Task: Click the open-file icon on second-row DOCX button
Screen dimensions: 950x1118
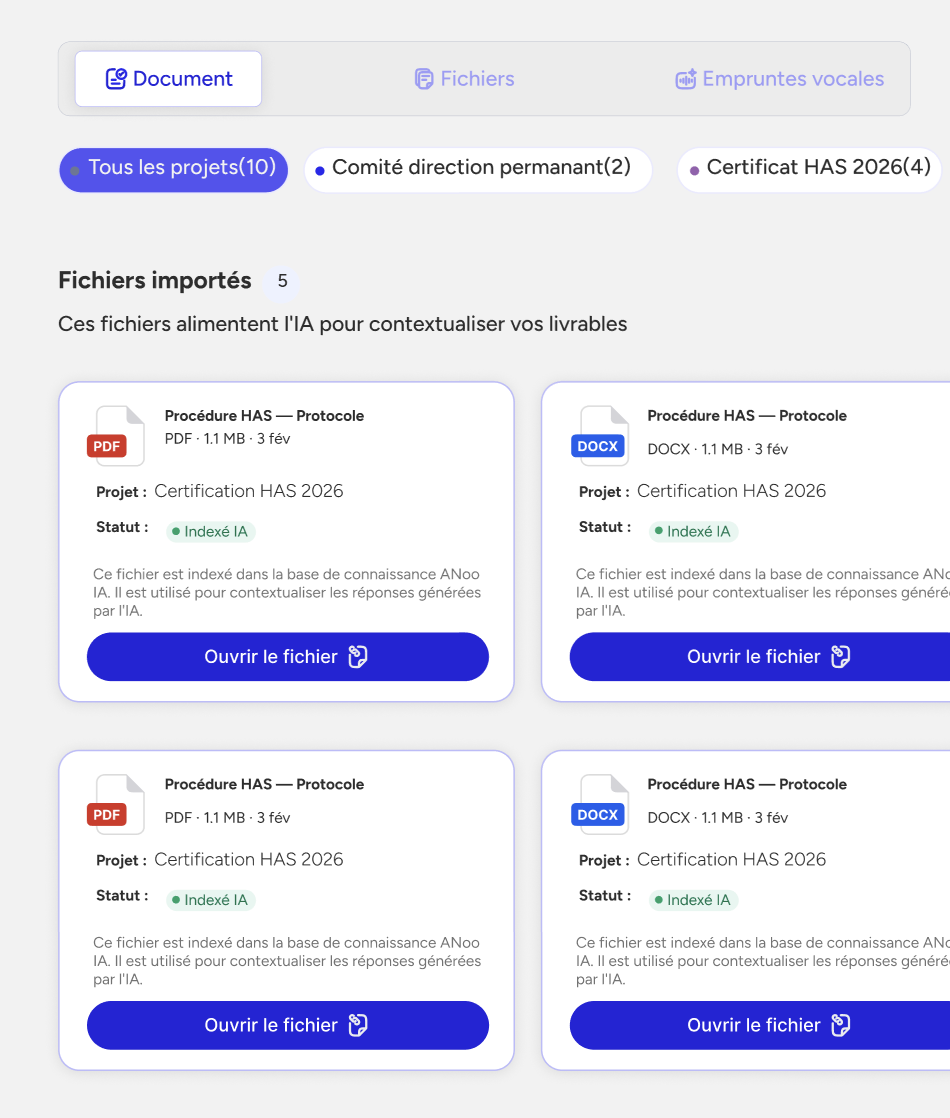Action: [x=840, y=1025]
